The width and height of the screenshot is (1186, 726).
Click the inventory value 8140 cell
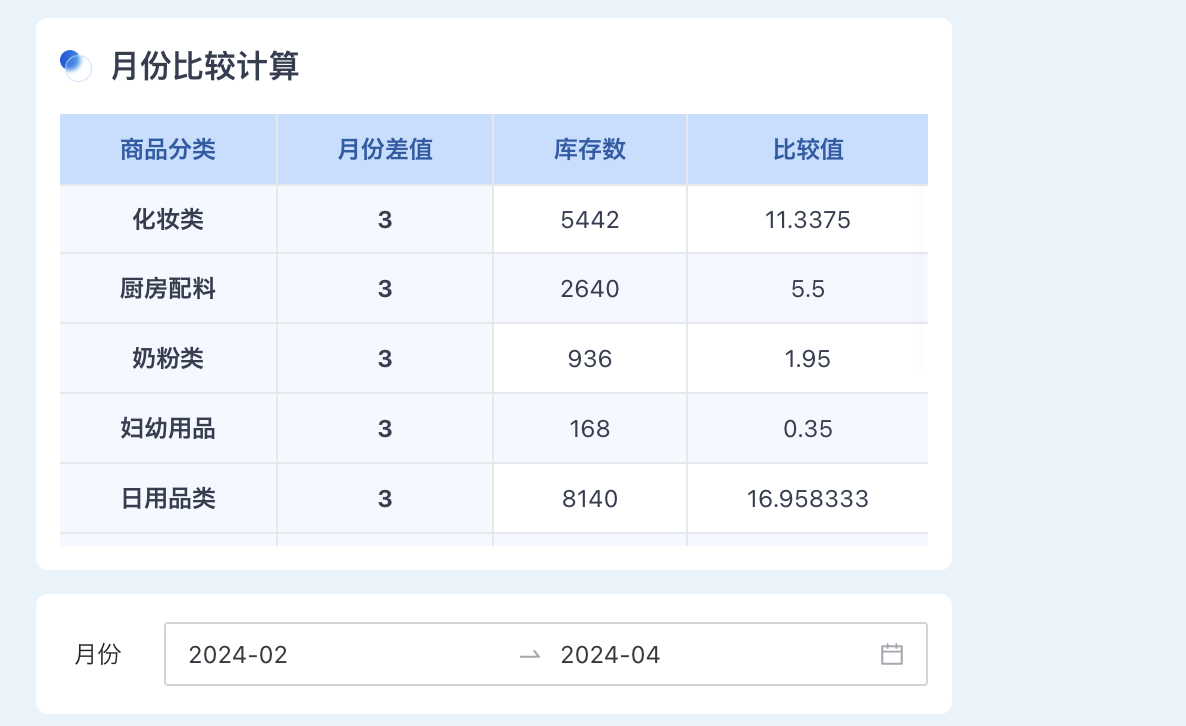pos(589,498)
